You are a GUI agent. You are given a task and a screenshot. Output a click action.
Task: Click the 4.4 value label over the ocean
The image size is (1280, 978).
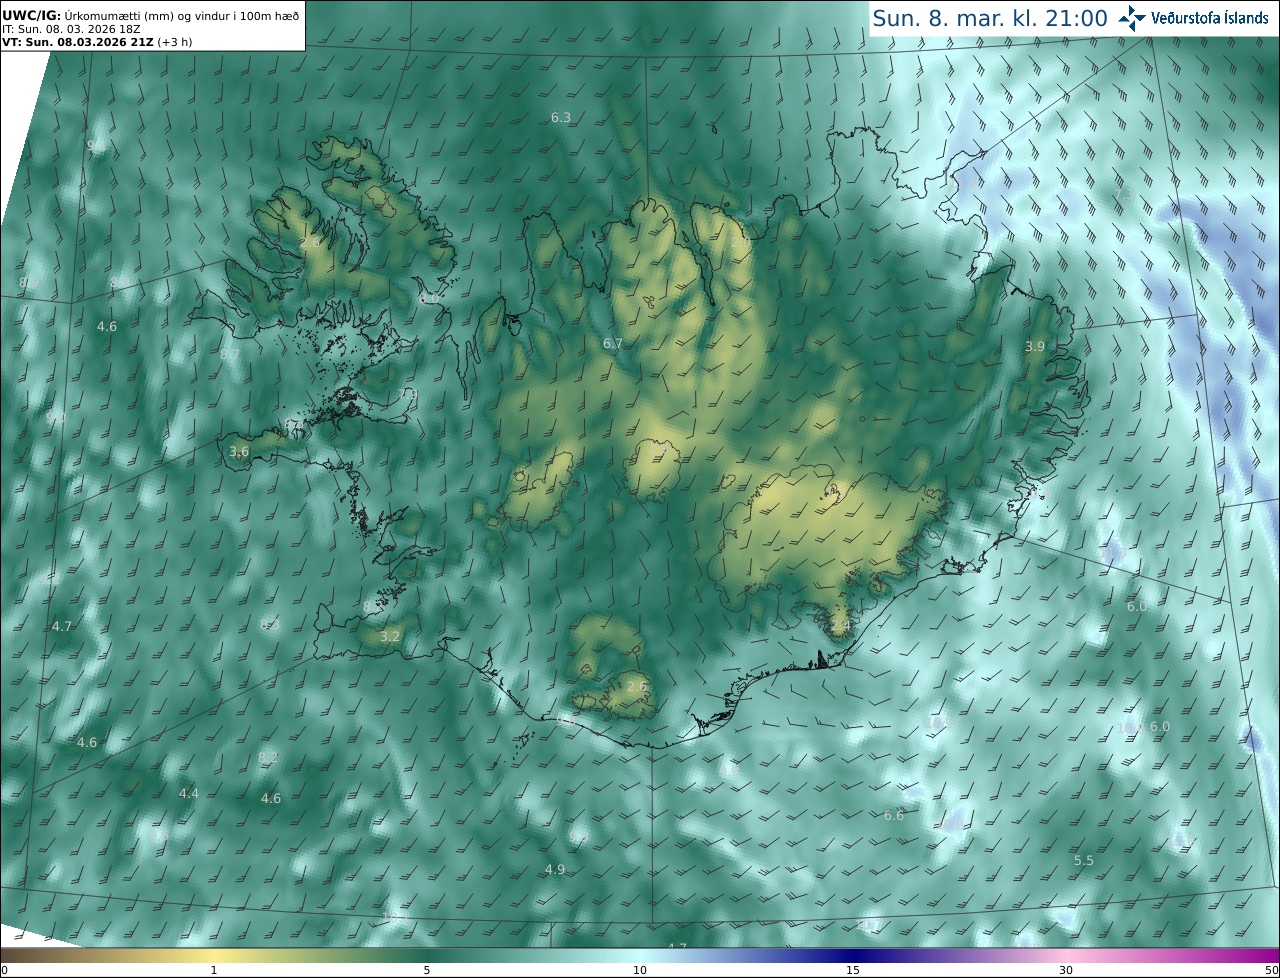coord(188,794)
